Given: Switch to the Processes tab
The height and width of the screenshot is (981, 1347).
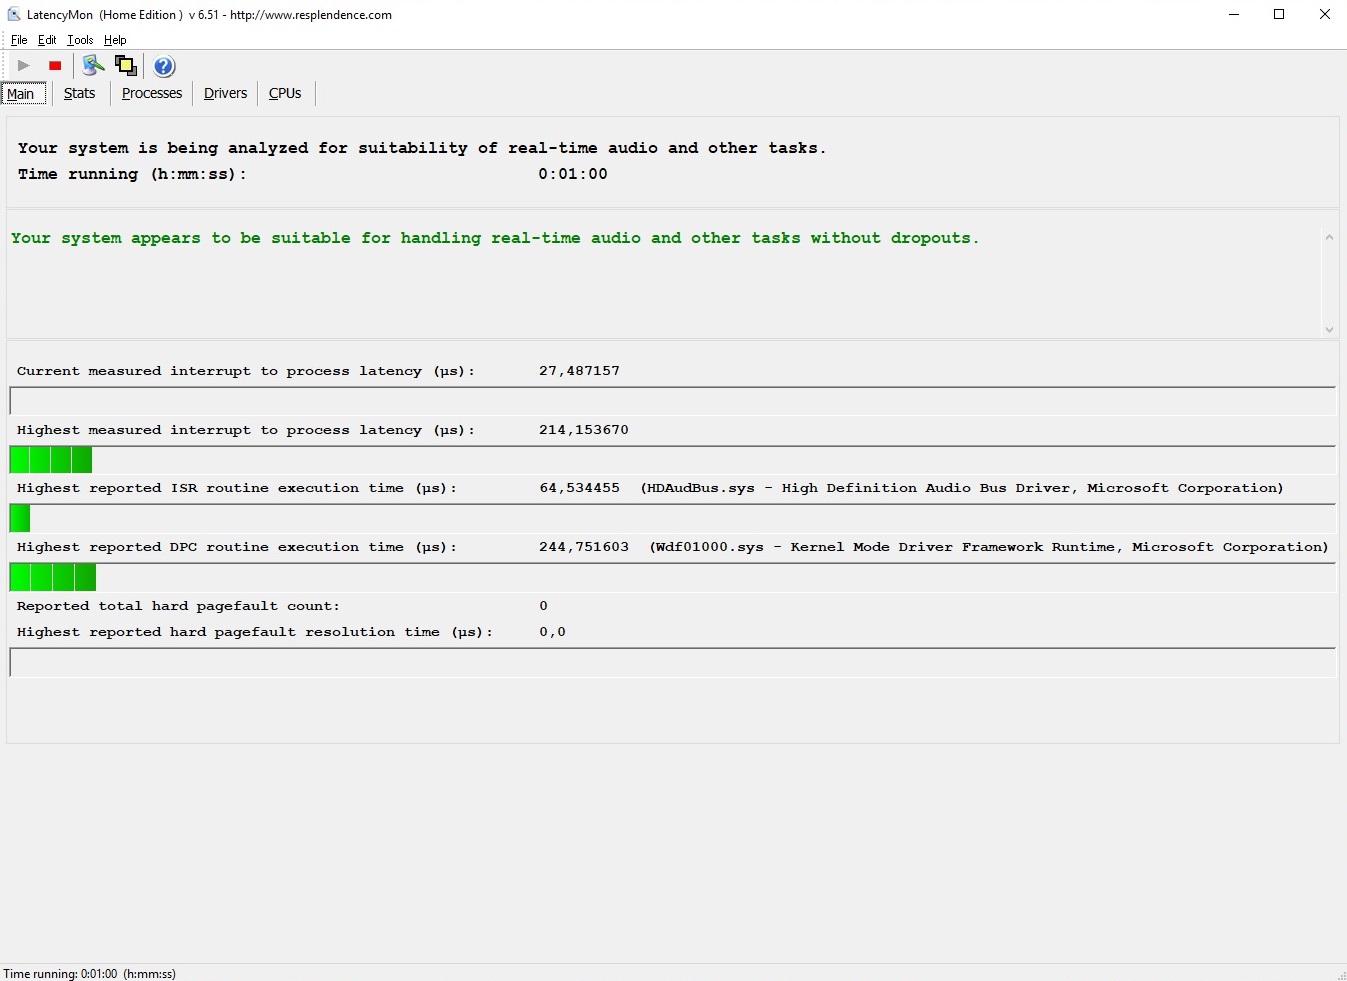Looking at the screenshot, I should click(152, 93).
